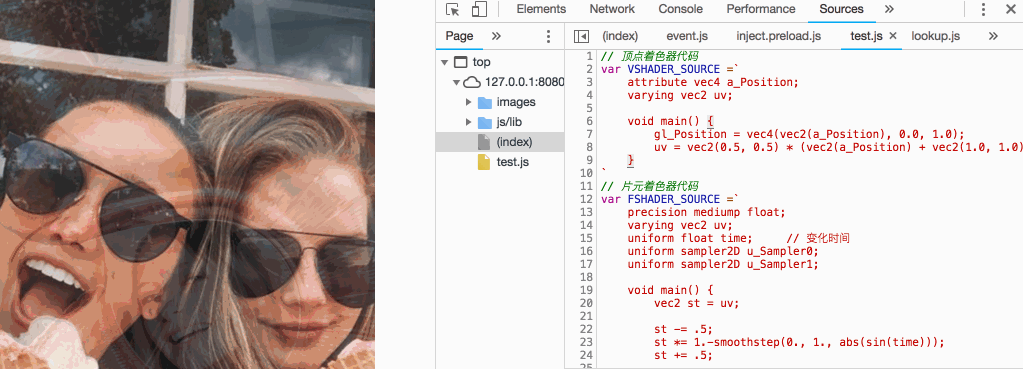Activate the inspect element picker icon
The width and height of the screenshot is (1023, 369).
453,9
